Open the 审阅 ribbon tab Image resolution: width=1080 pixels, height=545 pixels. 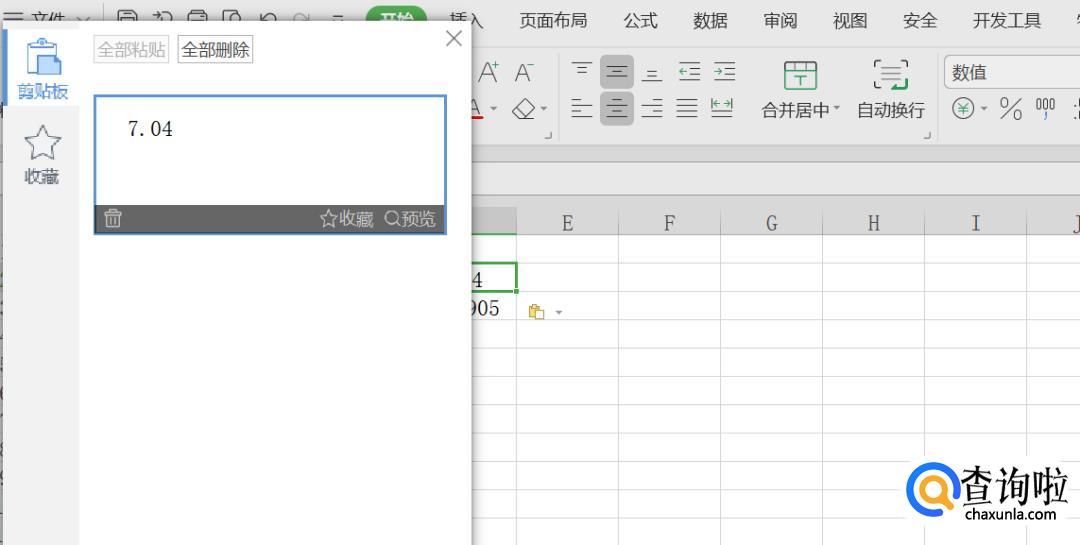tap(780, 21)
